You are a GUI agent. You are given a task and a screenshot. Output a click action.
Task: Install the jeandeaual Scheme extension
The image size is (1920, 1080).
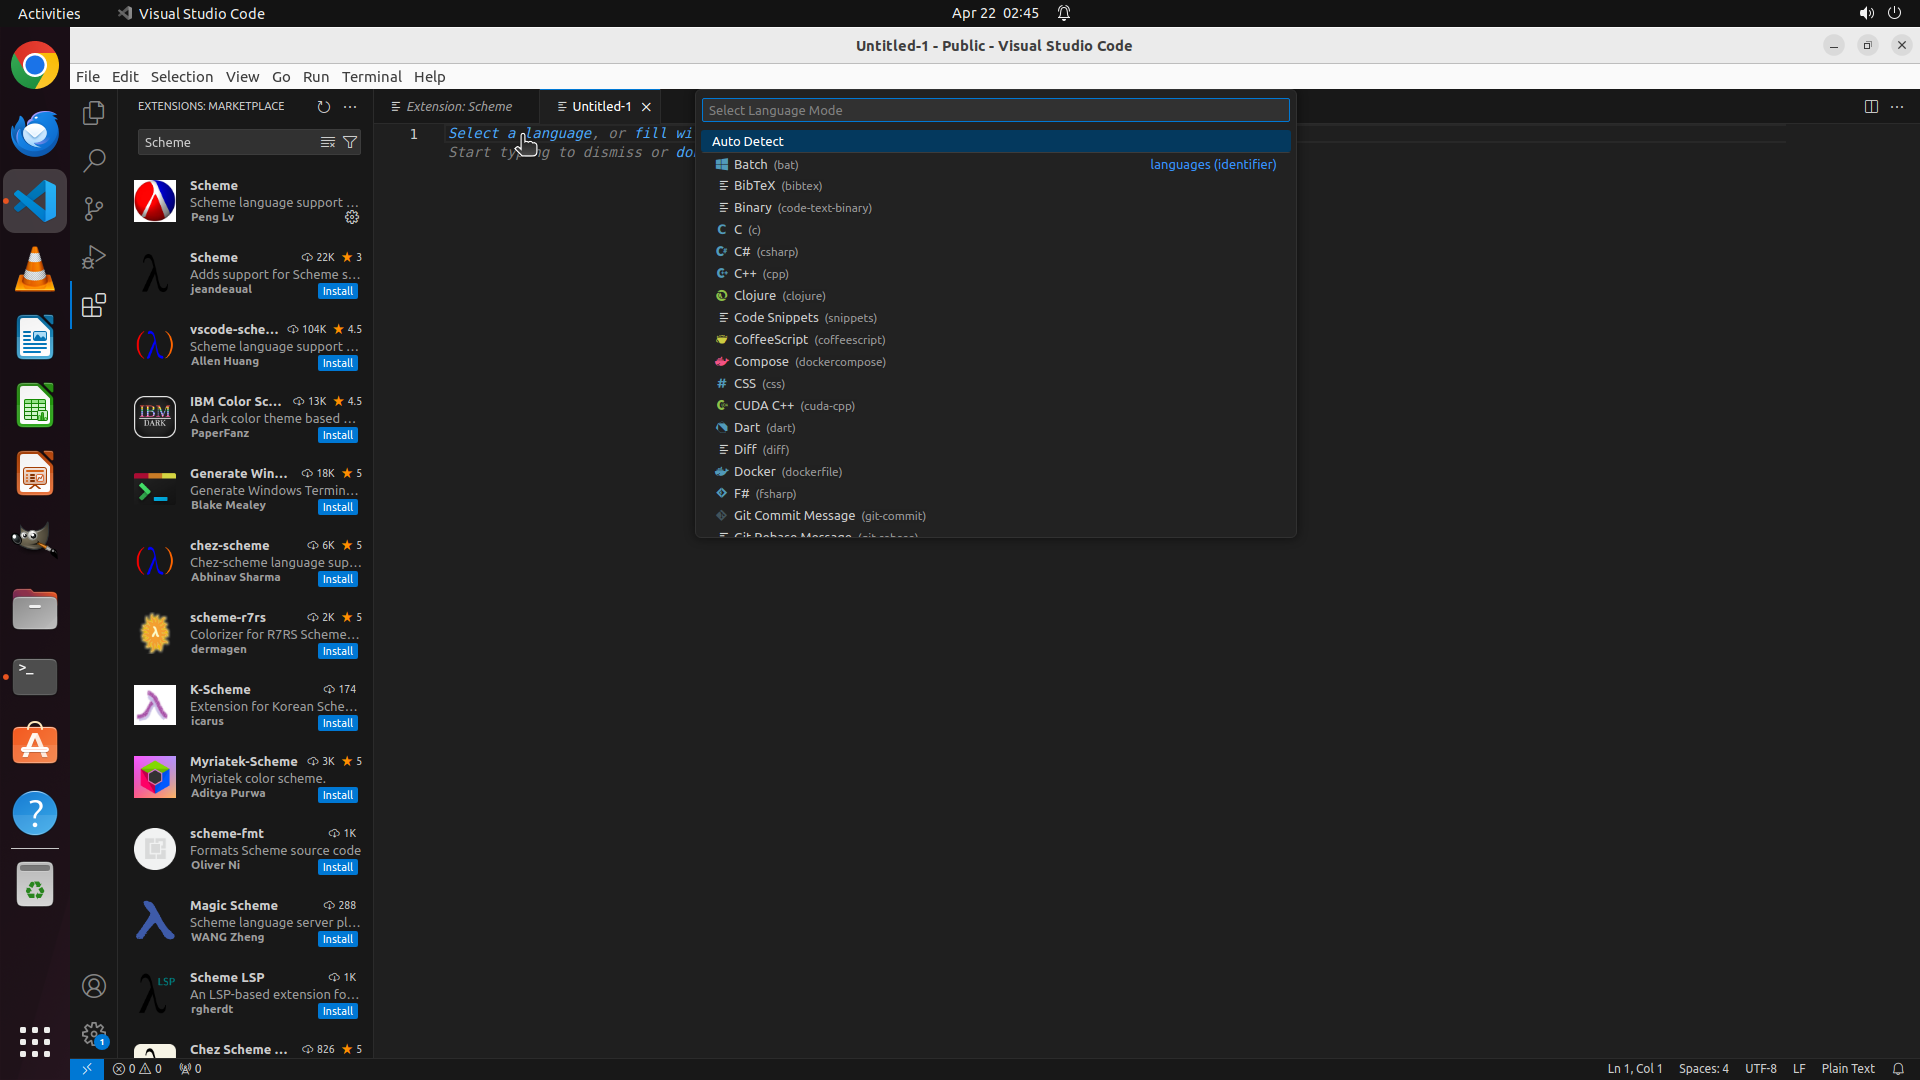[337, 291]
